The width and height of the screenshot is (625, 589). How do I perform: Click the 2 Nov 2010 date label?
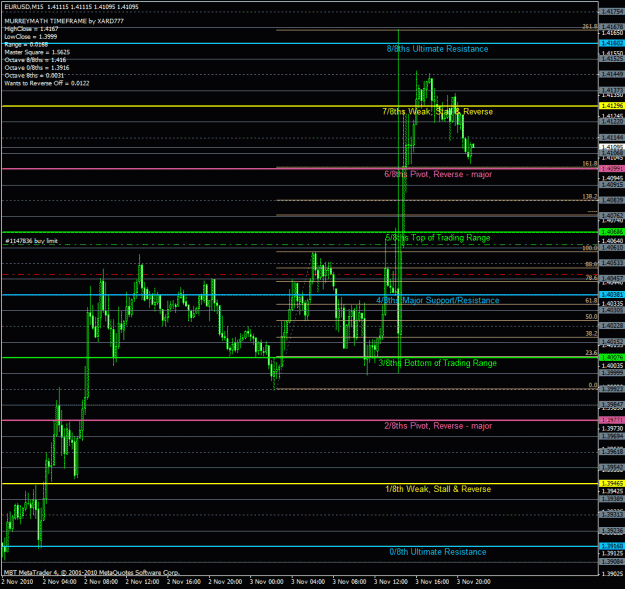17,582
